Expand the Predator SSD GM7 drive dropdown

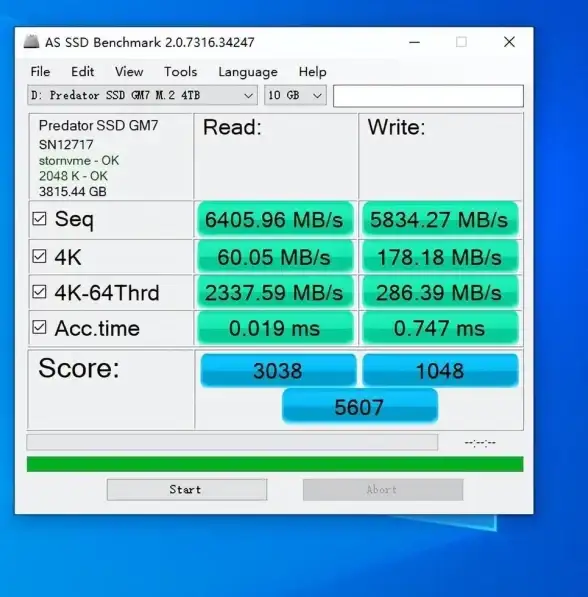[x=142, y=95]
